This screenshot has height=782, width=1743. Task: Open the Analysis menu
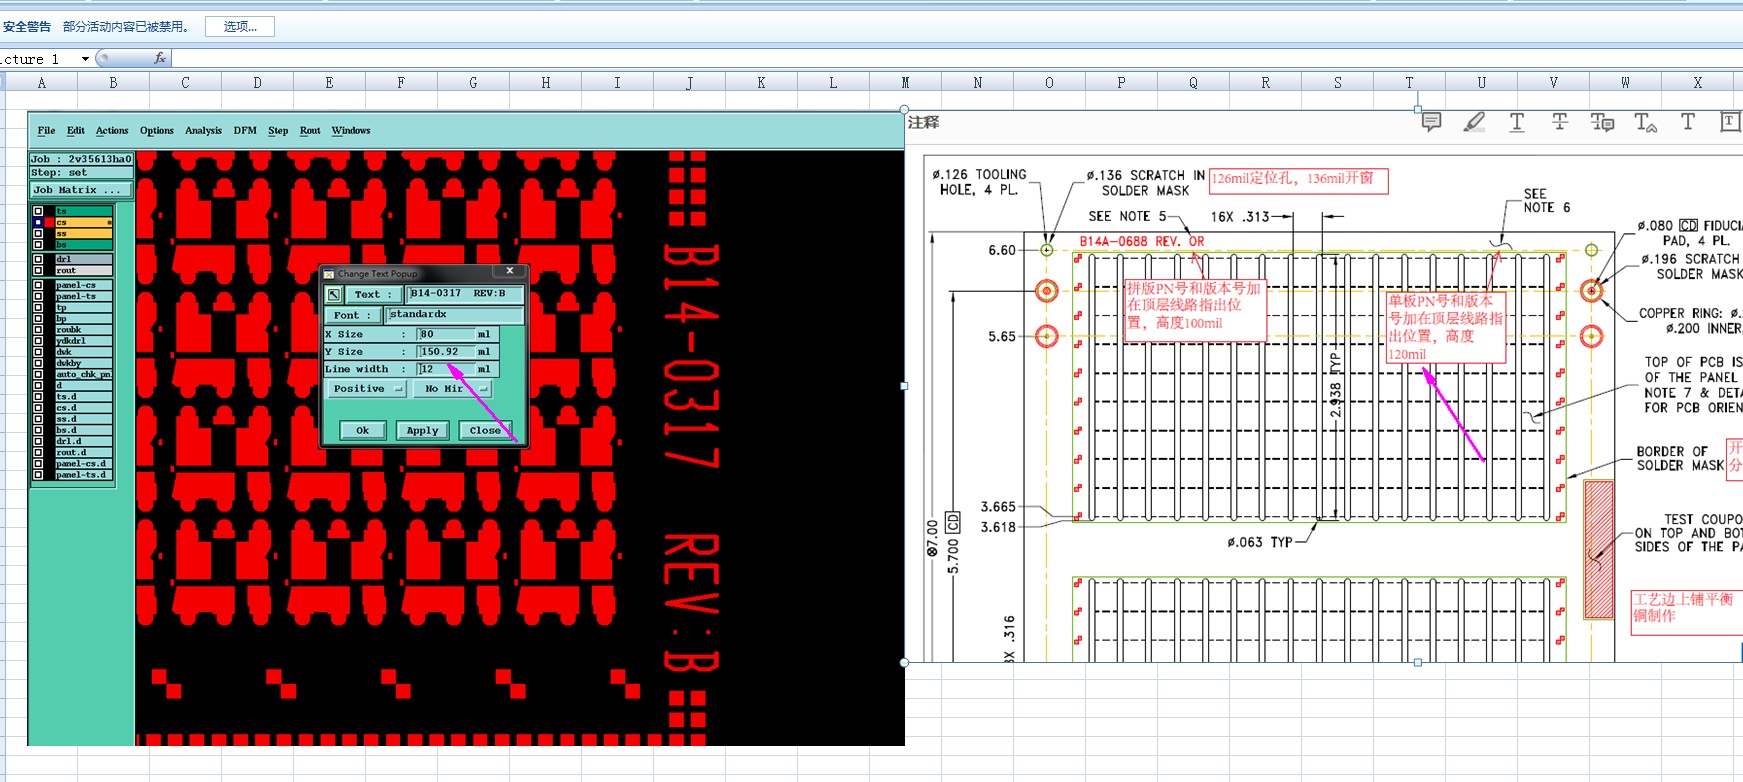(x=203, y=130)
